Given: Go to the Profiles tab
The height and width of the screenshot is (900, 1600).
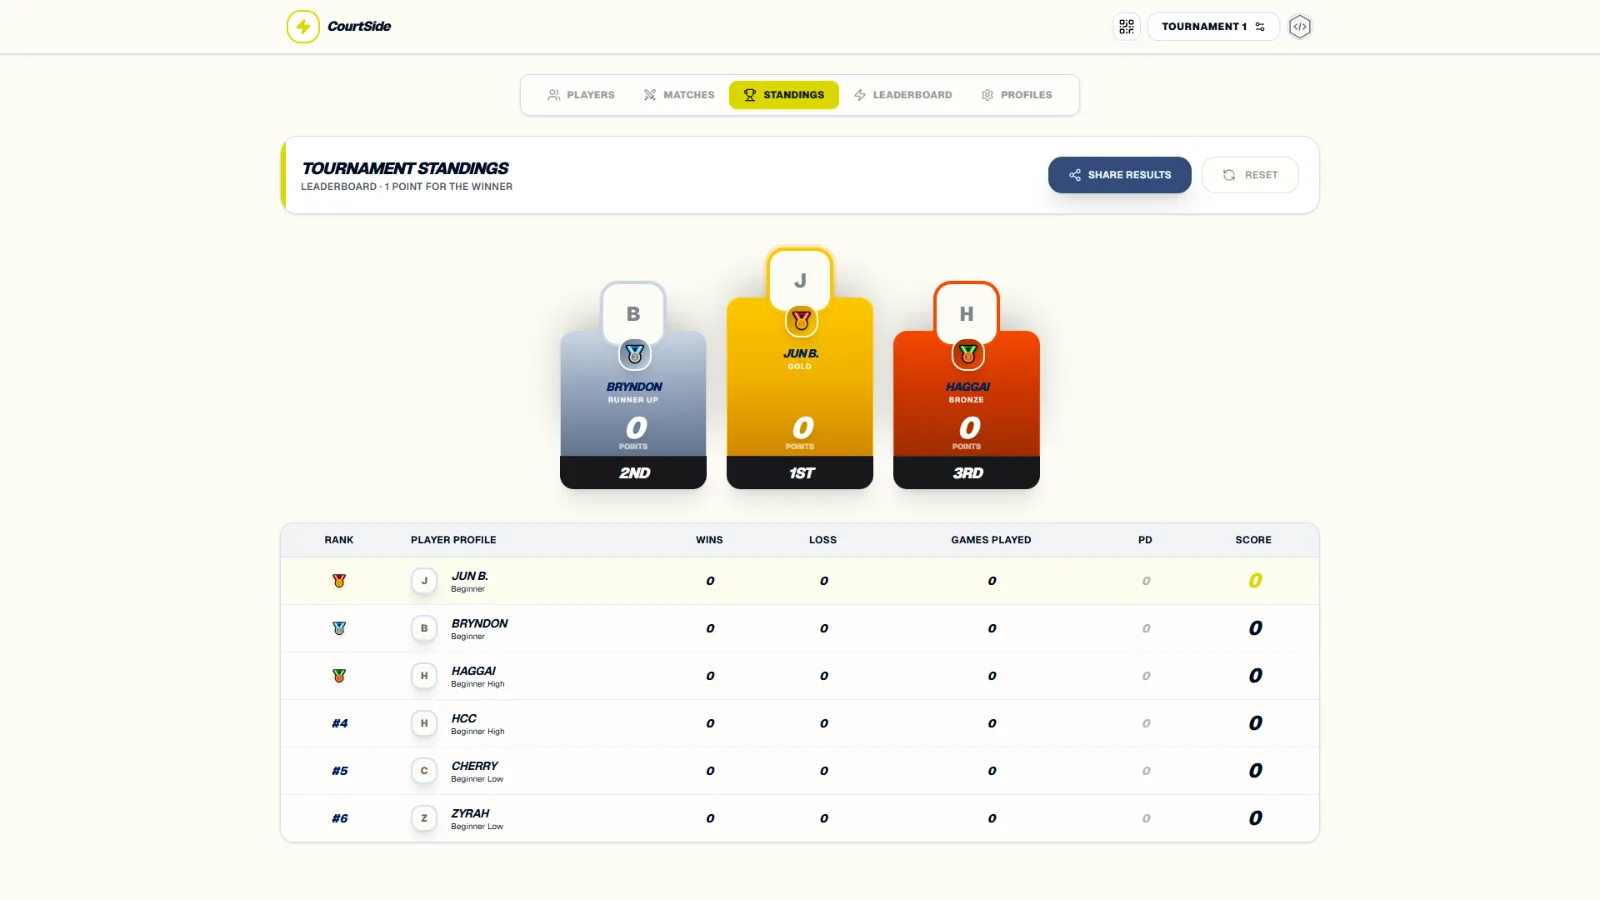Looking at the screenshot, I should (1017, 95).
